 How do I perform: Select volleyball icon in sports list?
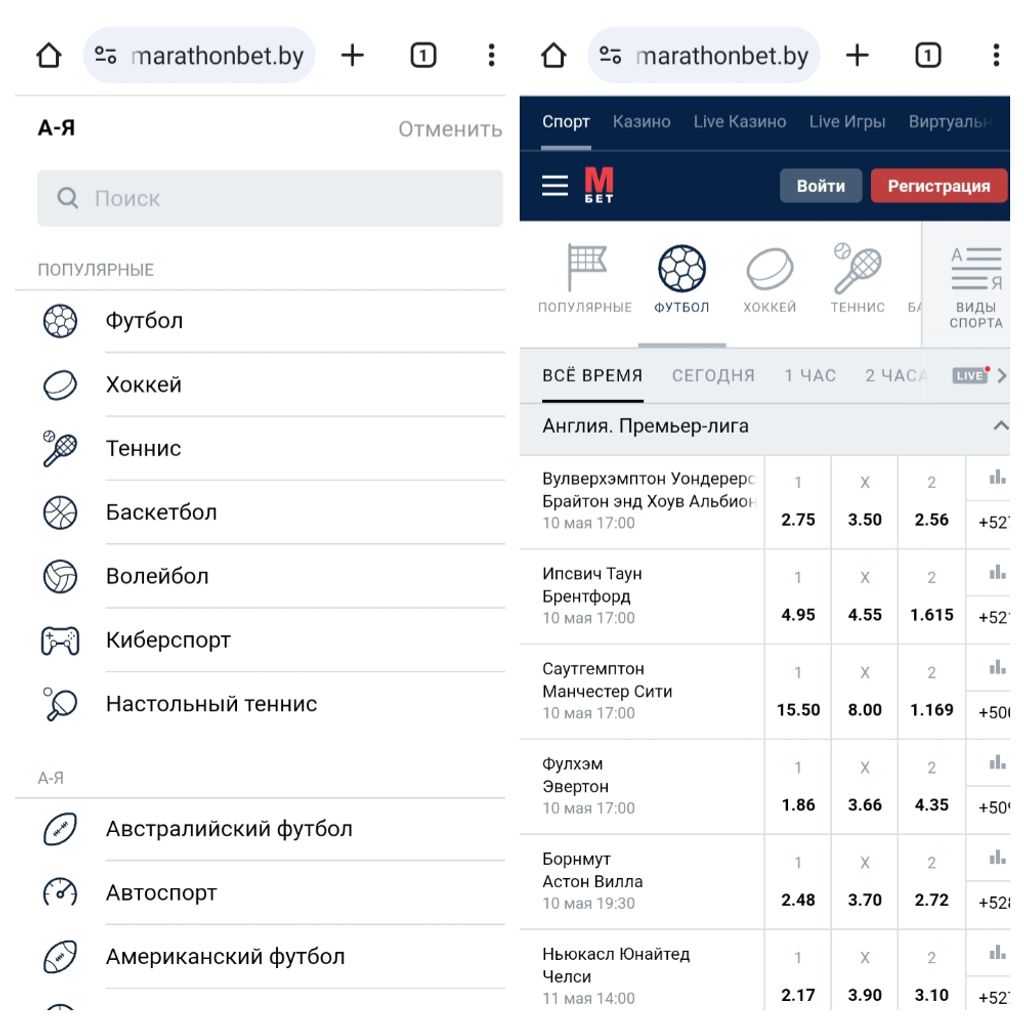60,577
